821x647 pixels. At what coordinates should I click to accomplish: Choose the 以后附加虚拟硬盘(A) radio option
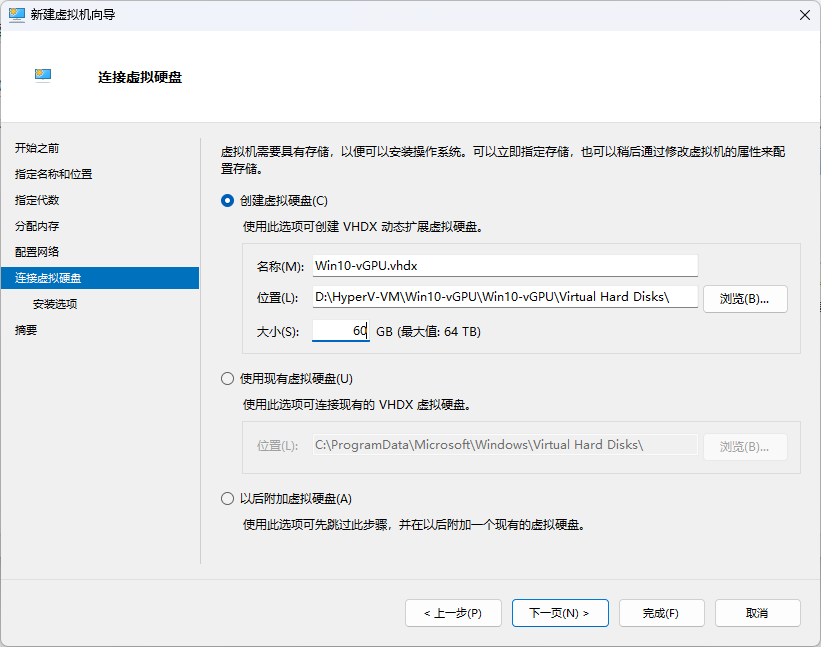click(x=227, y=499)
